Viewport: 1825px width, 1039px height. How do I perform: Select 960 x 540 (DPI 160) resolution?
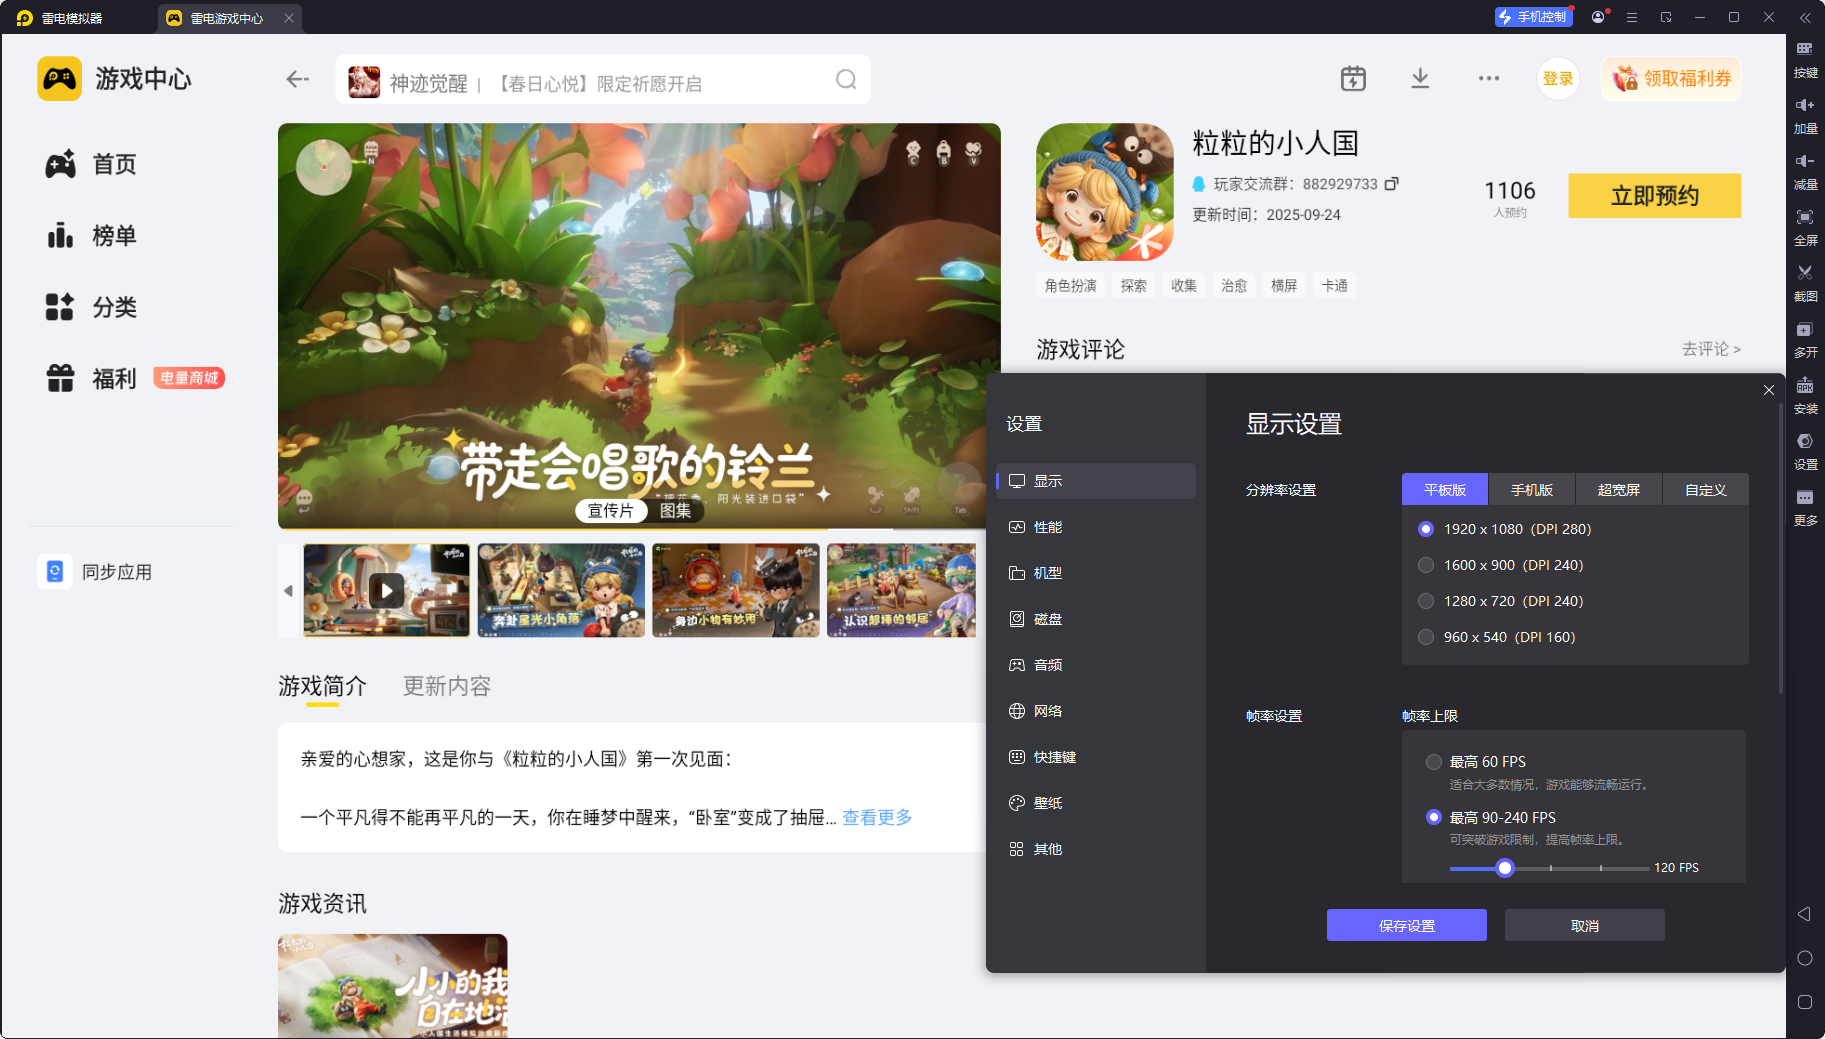click(1496, 637)
